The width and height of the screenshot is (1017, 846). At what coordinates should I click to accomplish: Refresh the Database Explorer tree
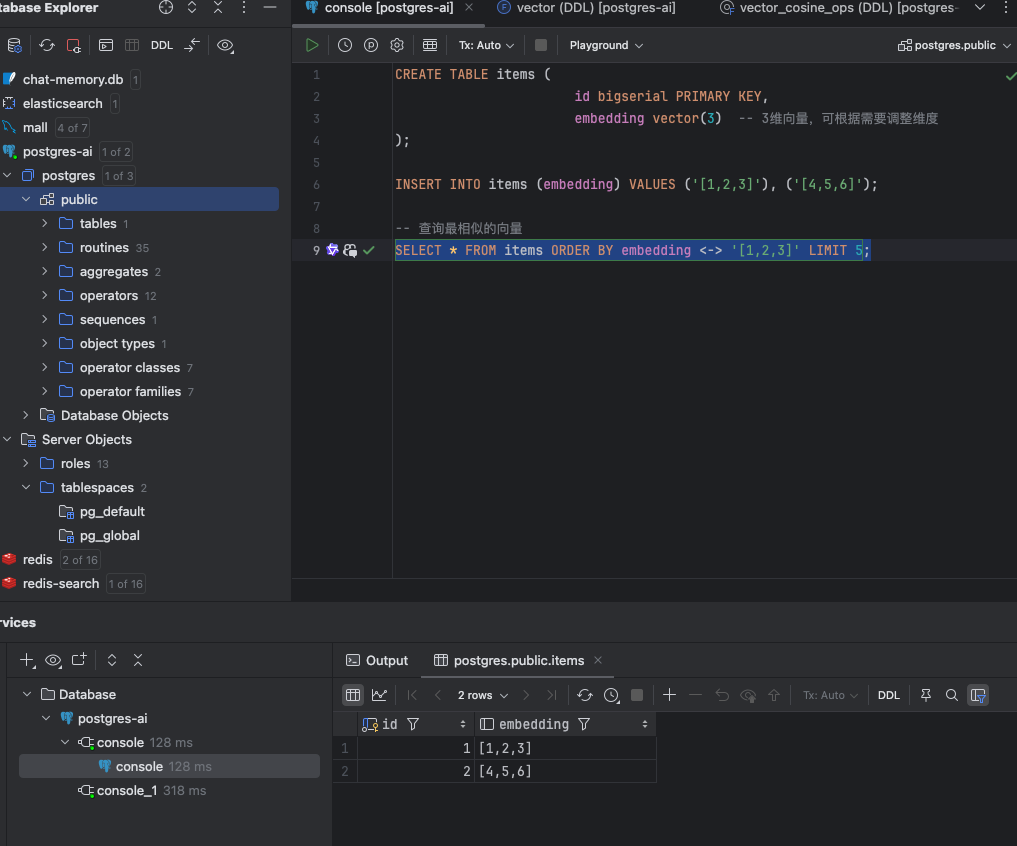point(47,45)
